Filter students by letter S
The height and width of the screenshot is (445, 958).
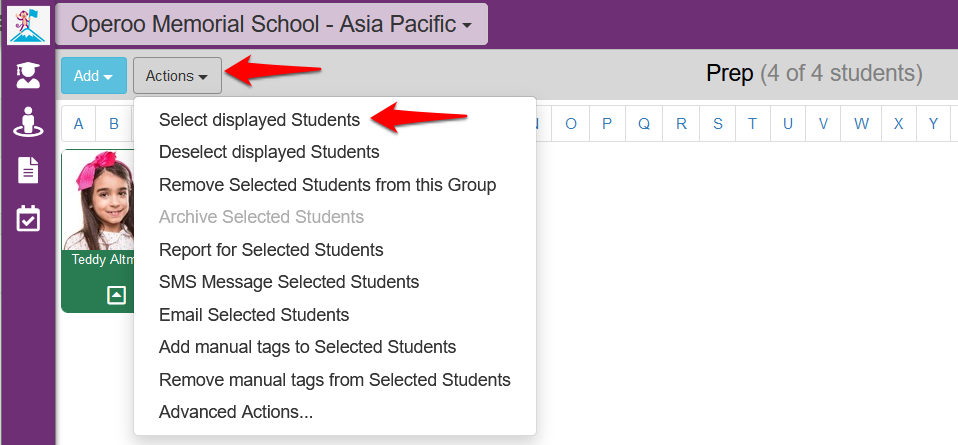click(718, 123)
